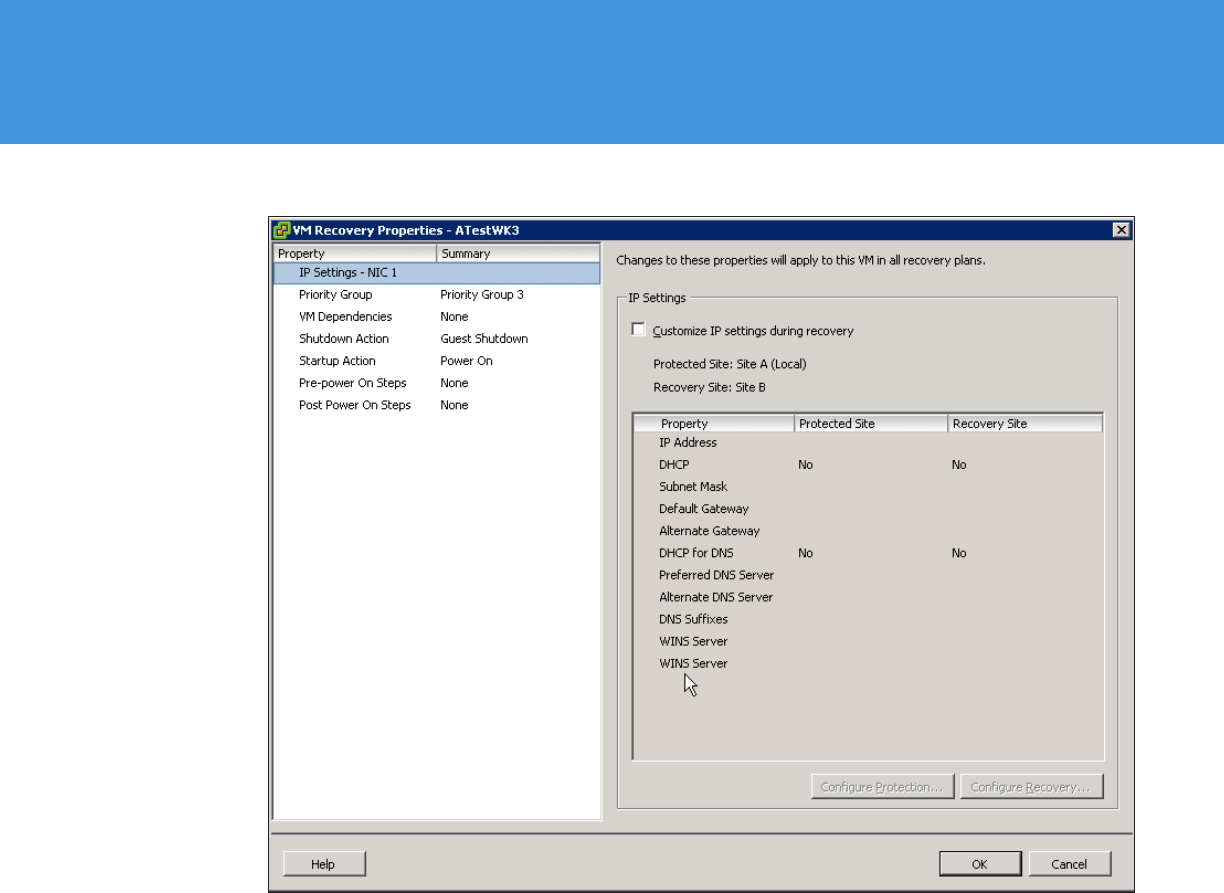Viewport: 1224px width, 893px height.
Task: Select the Pre-power On Steps row
Action: 437,383
